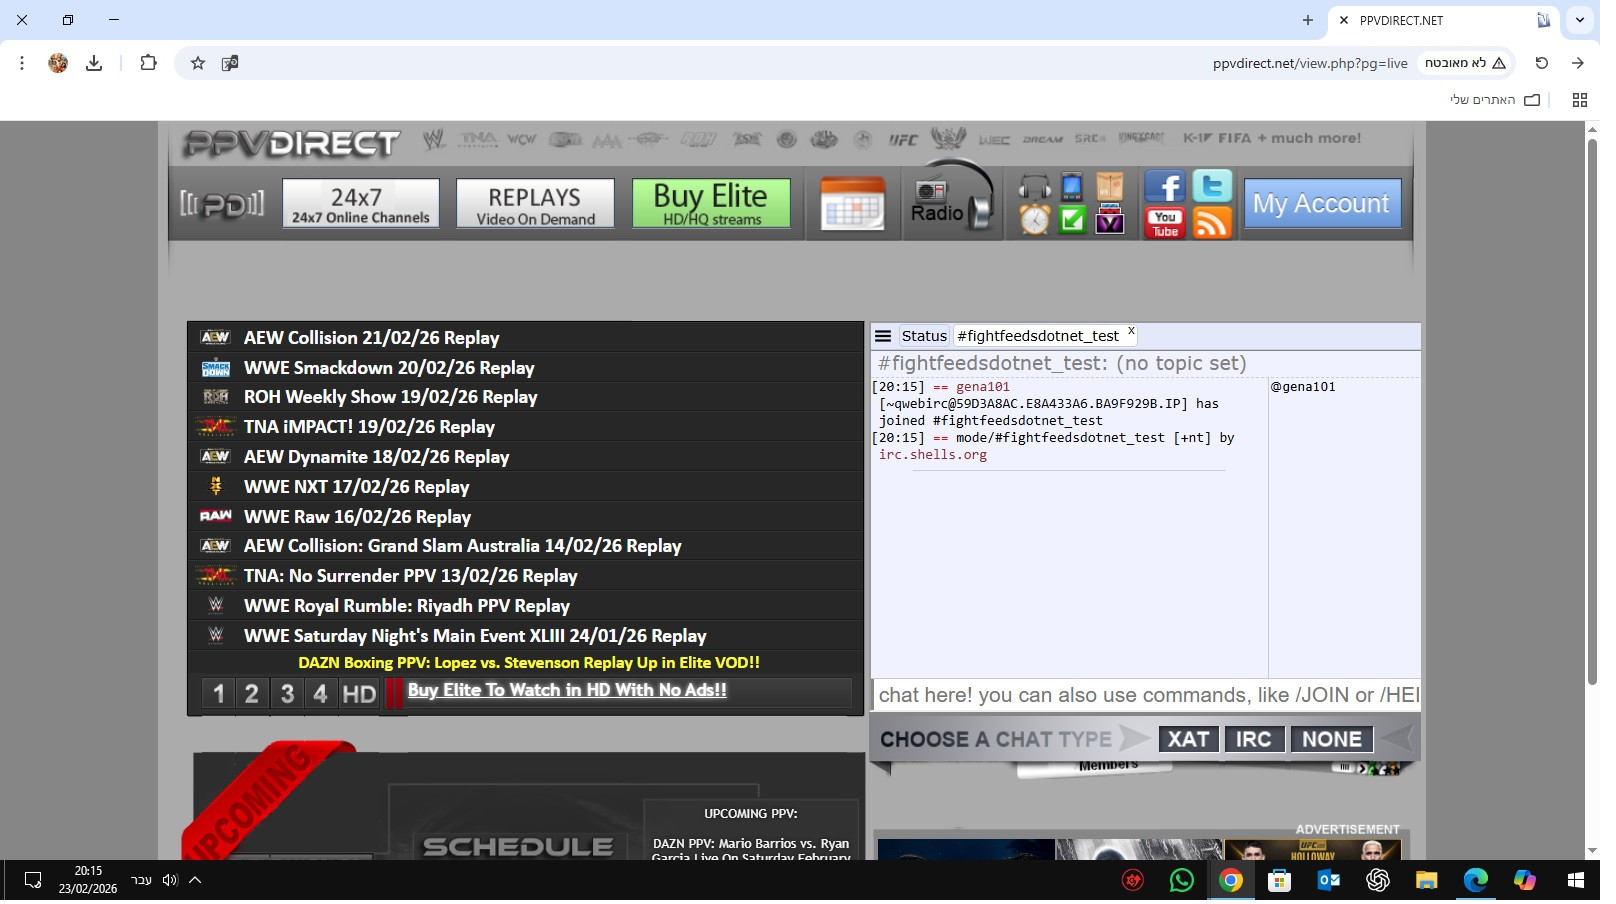Open browser downloads icon
The image size is (1616, 904).
95,63
